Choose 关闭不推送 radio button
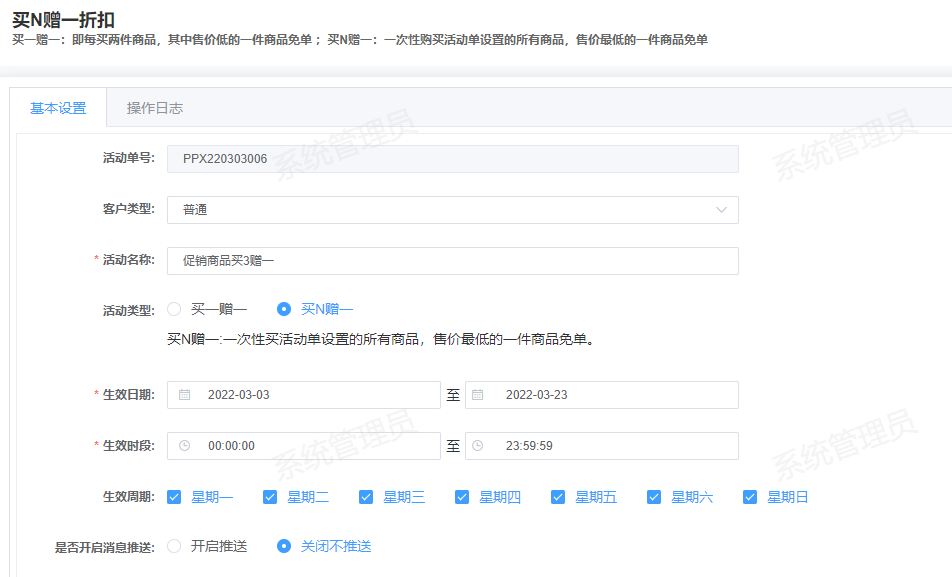Image resolution: width=952 pixels, height=577 pixels. [284, 546]
